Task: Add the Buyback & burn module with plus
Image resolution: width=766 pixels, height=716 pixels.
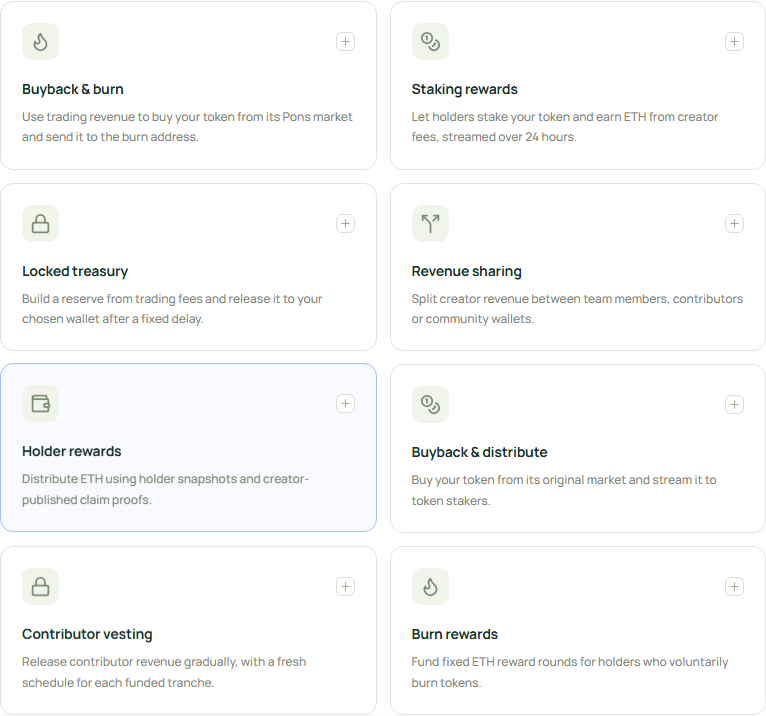Action: [345, 42]
